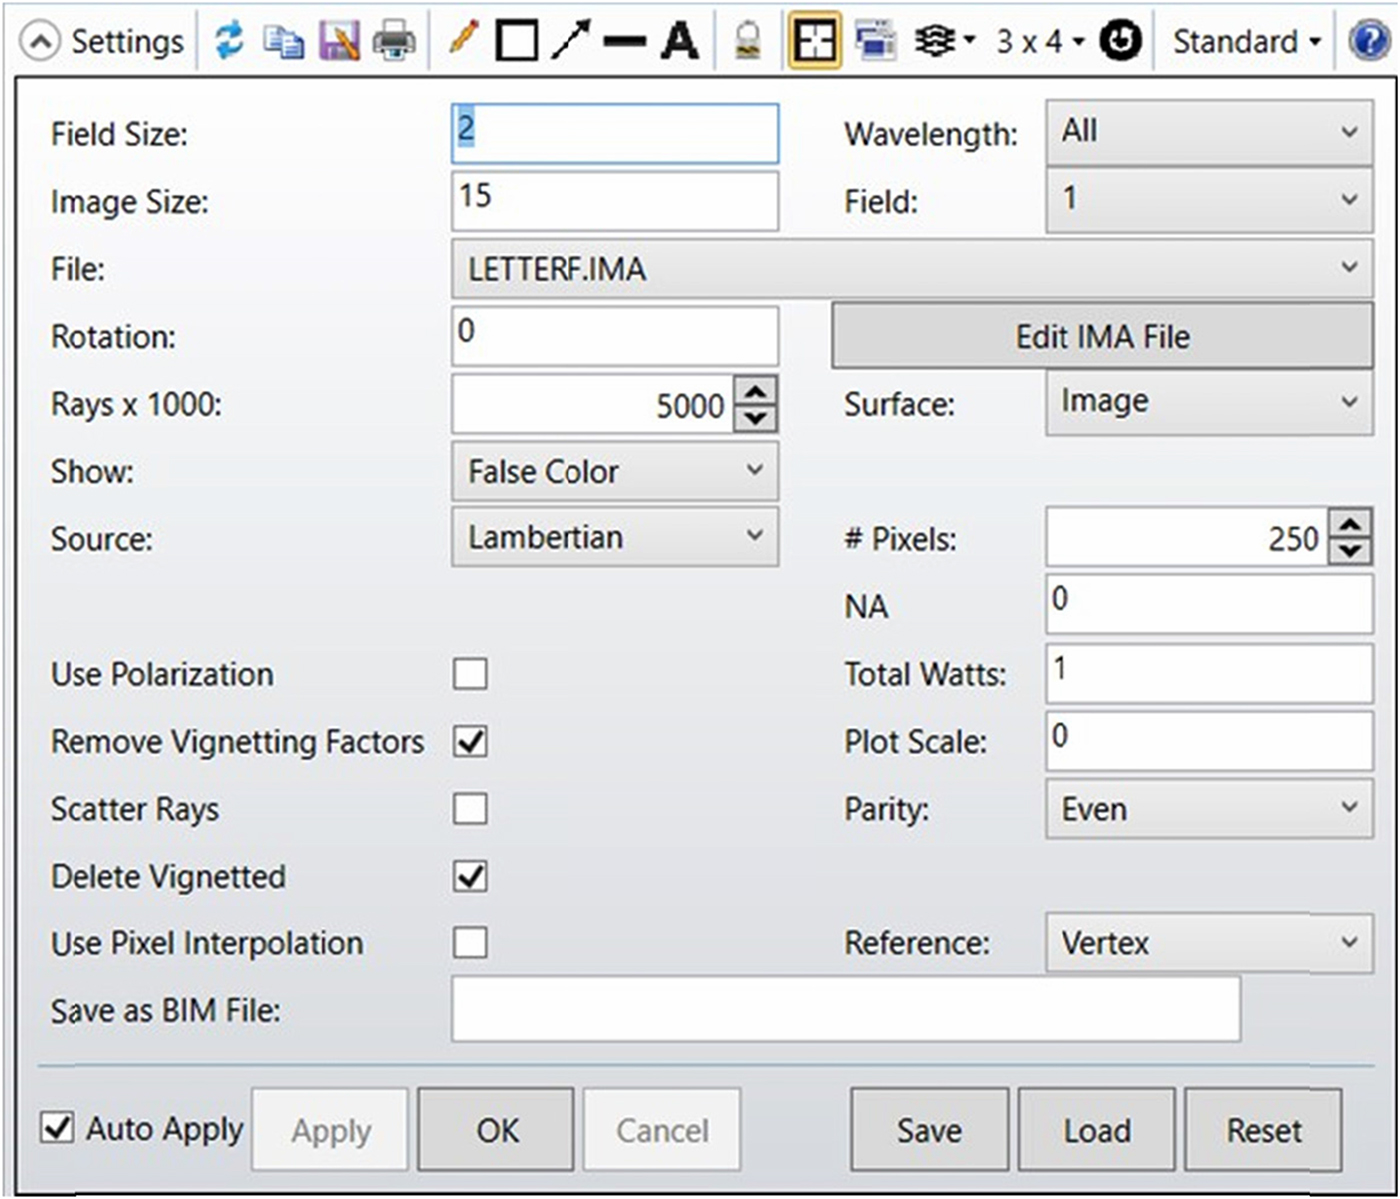Open the Parity dropdown
Viewport: 1400px width, 1199px height.
1208,809
